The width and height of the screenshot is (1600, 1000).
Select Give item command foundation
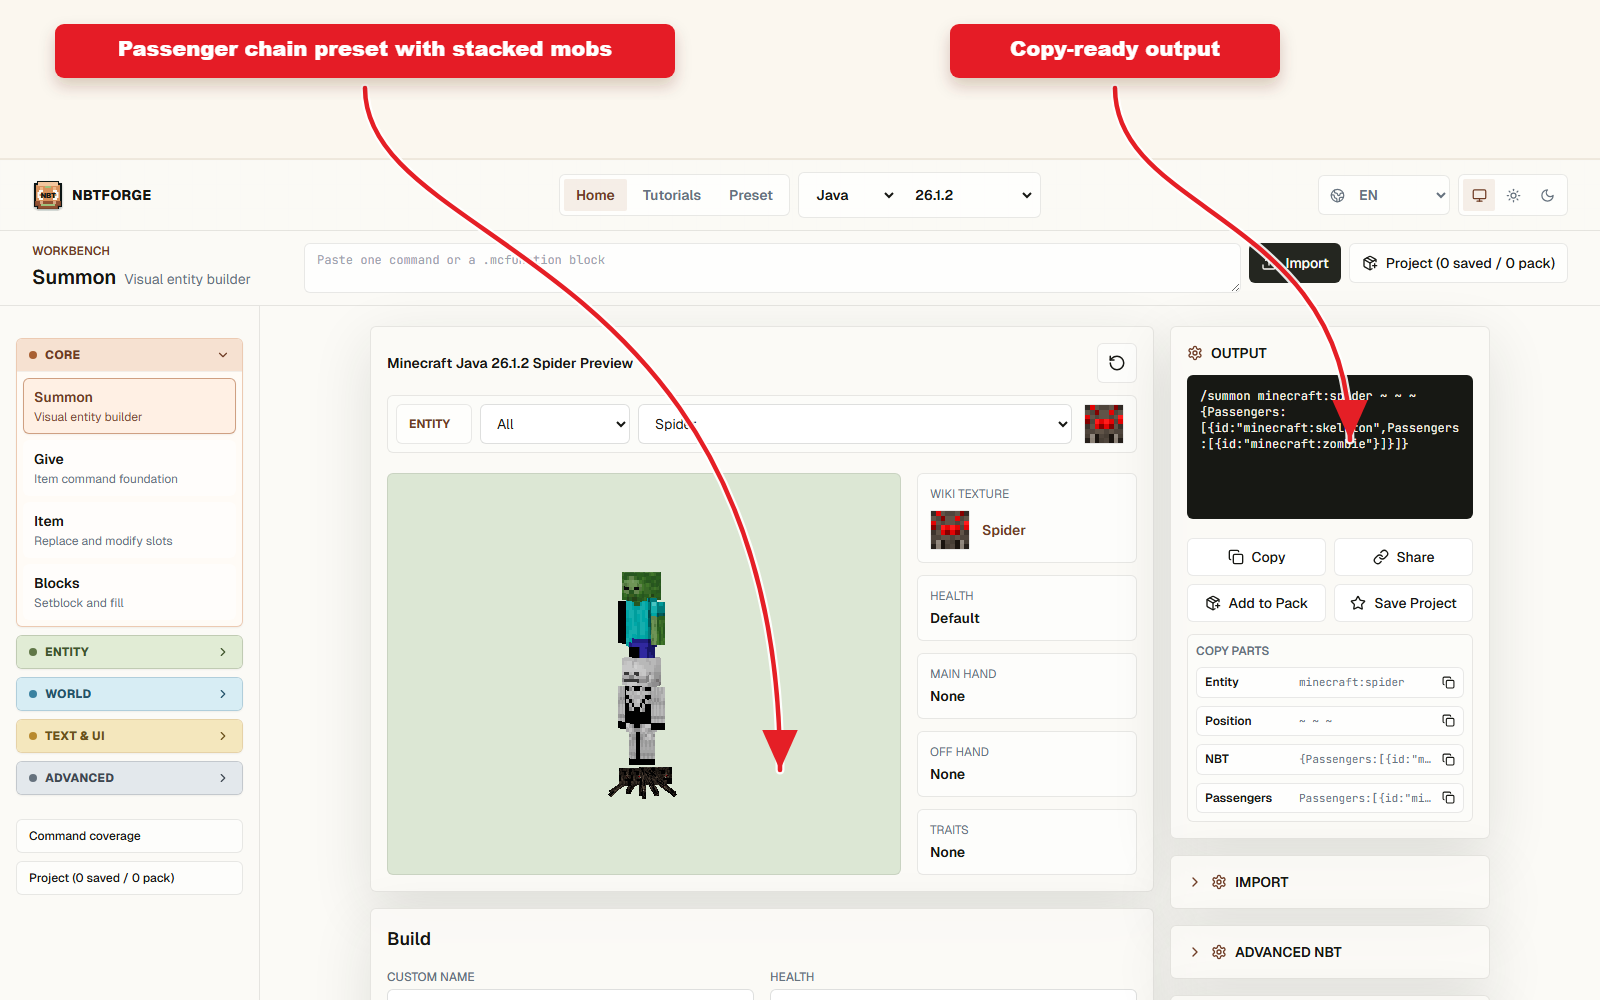(129, 468)
